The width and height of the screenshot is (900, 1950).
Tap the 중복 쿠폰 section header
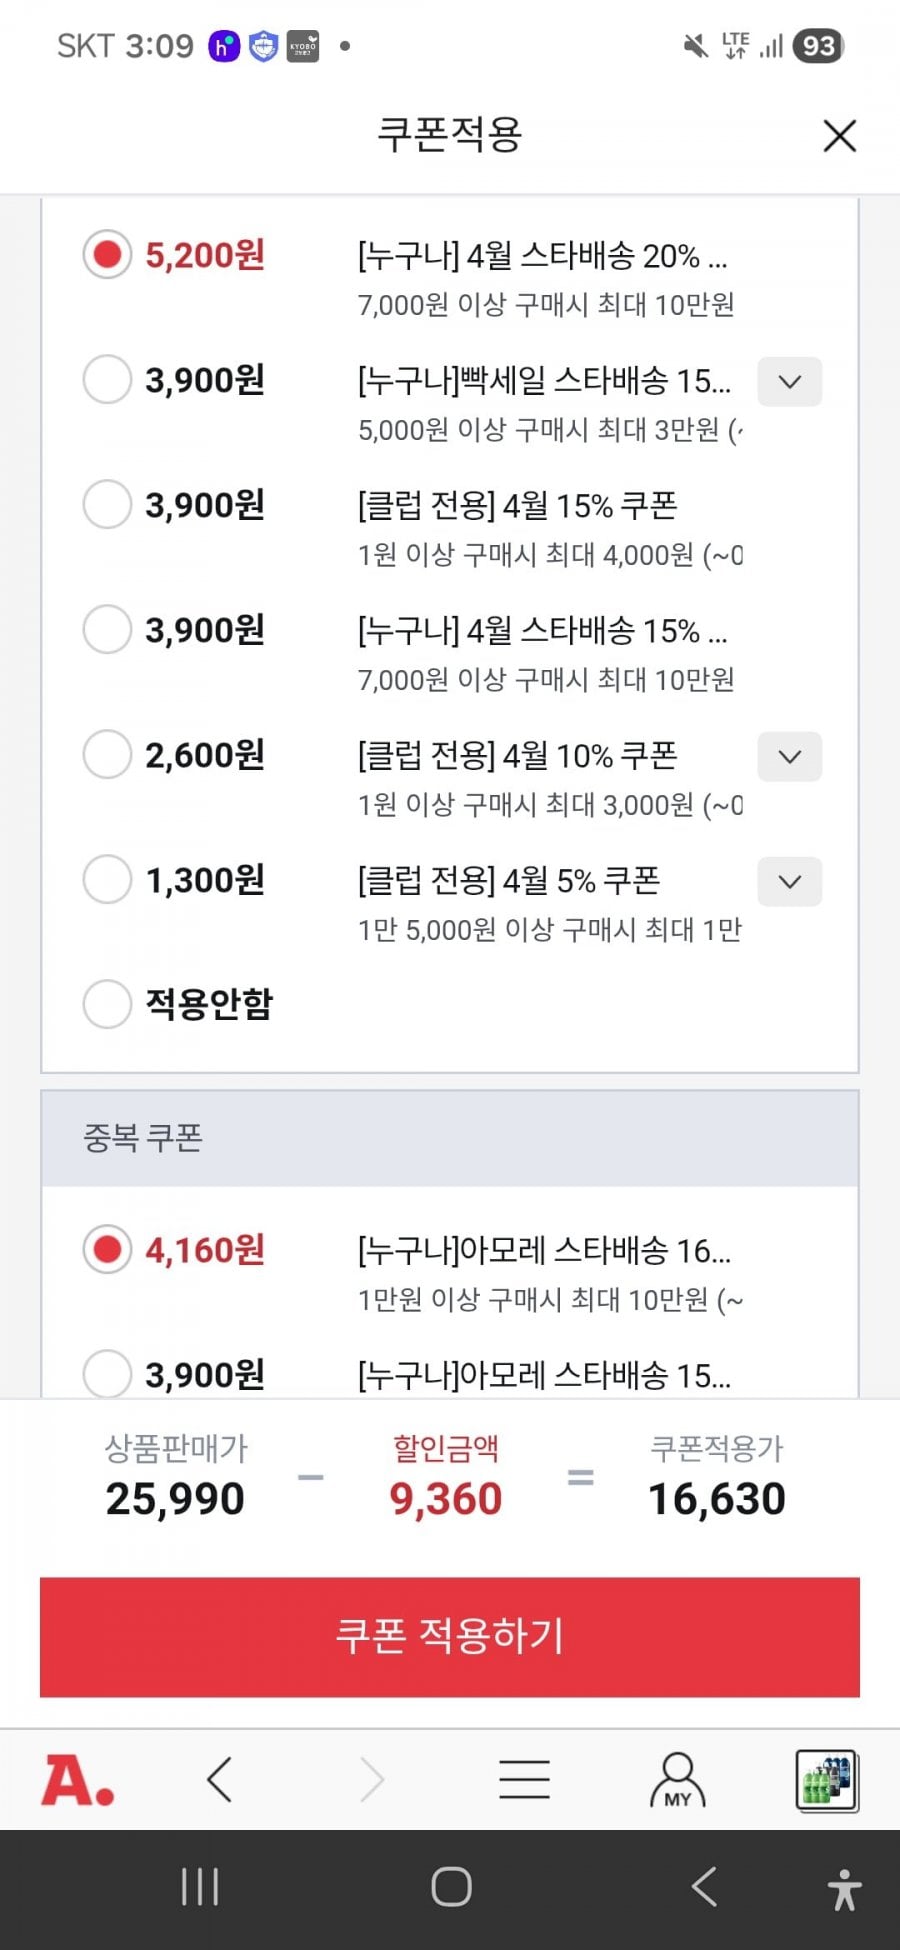pos(449,1138)
